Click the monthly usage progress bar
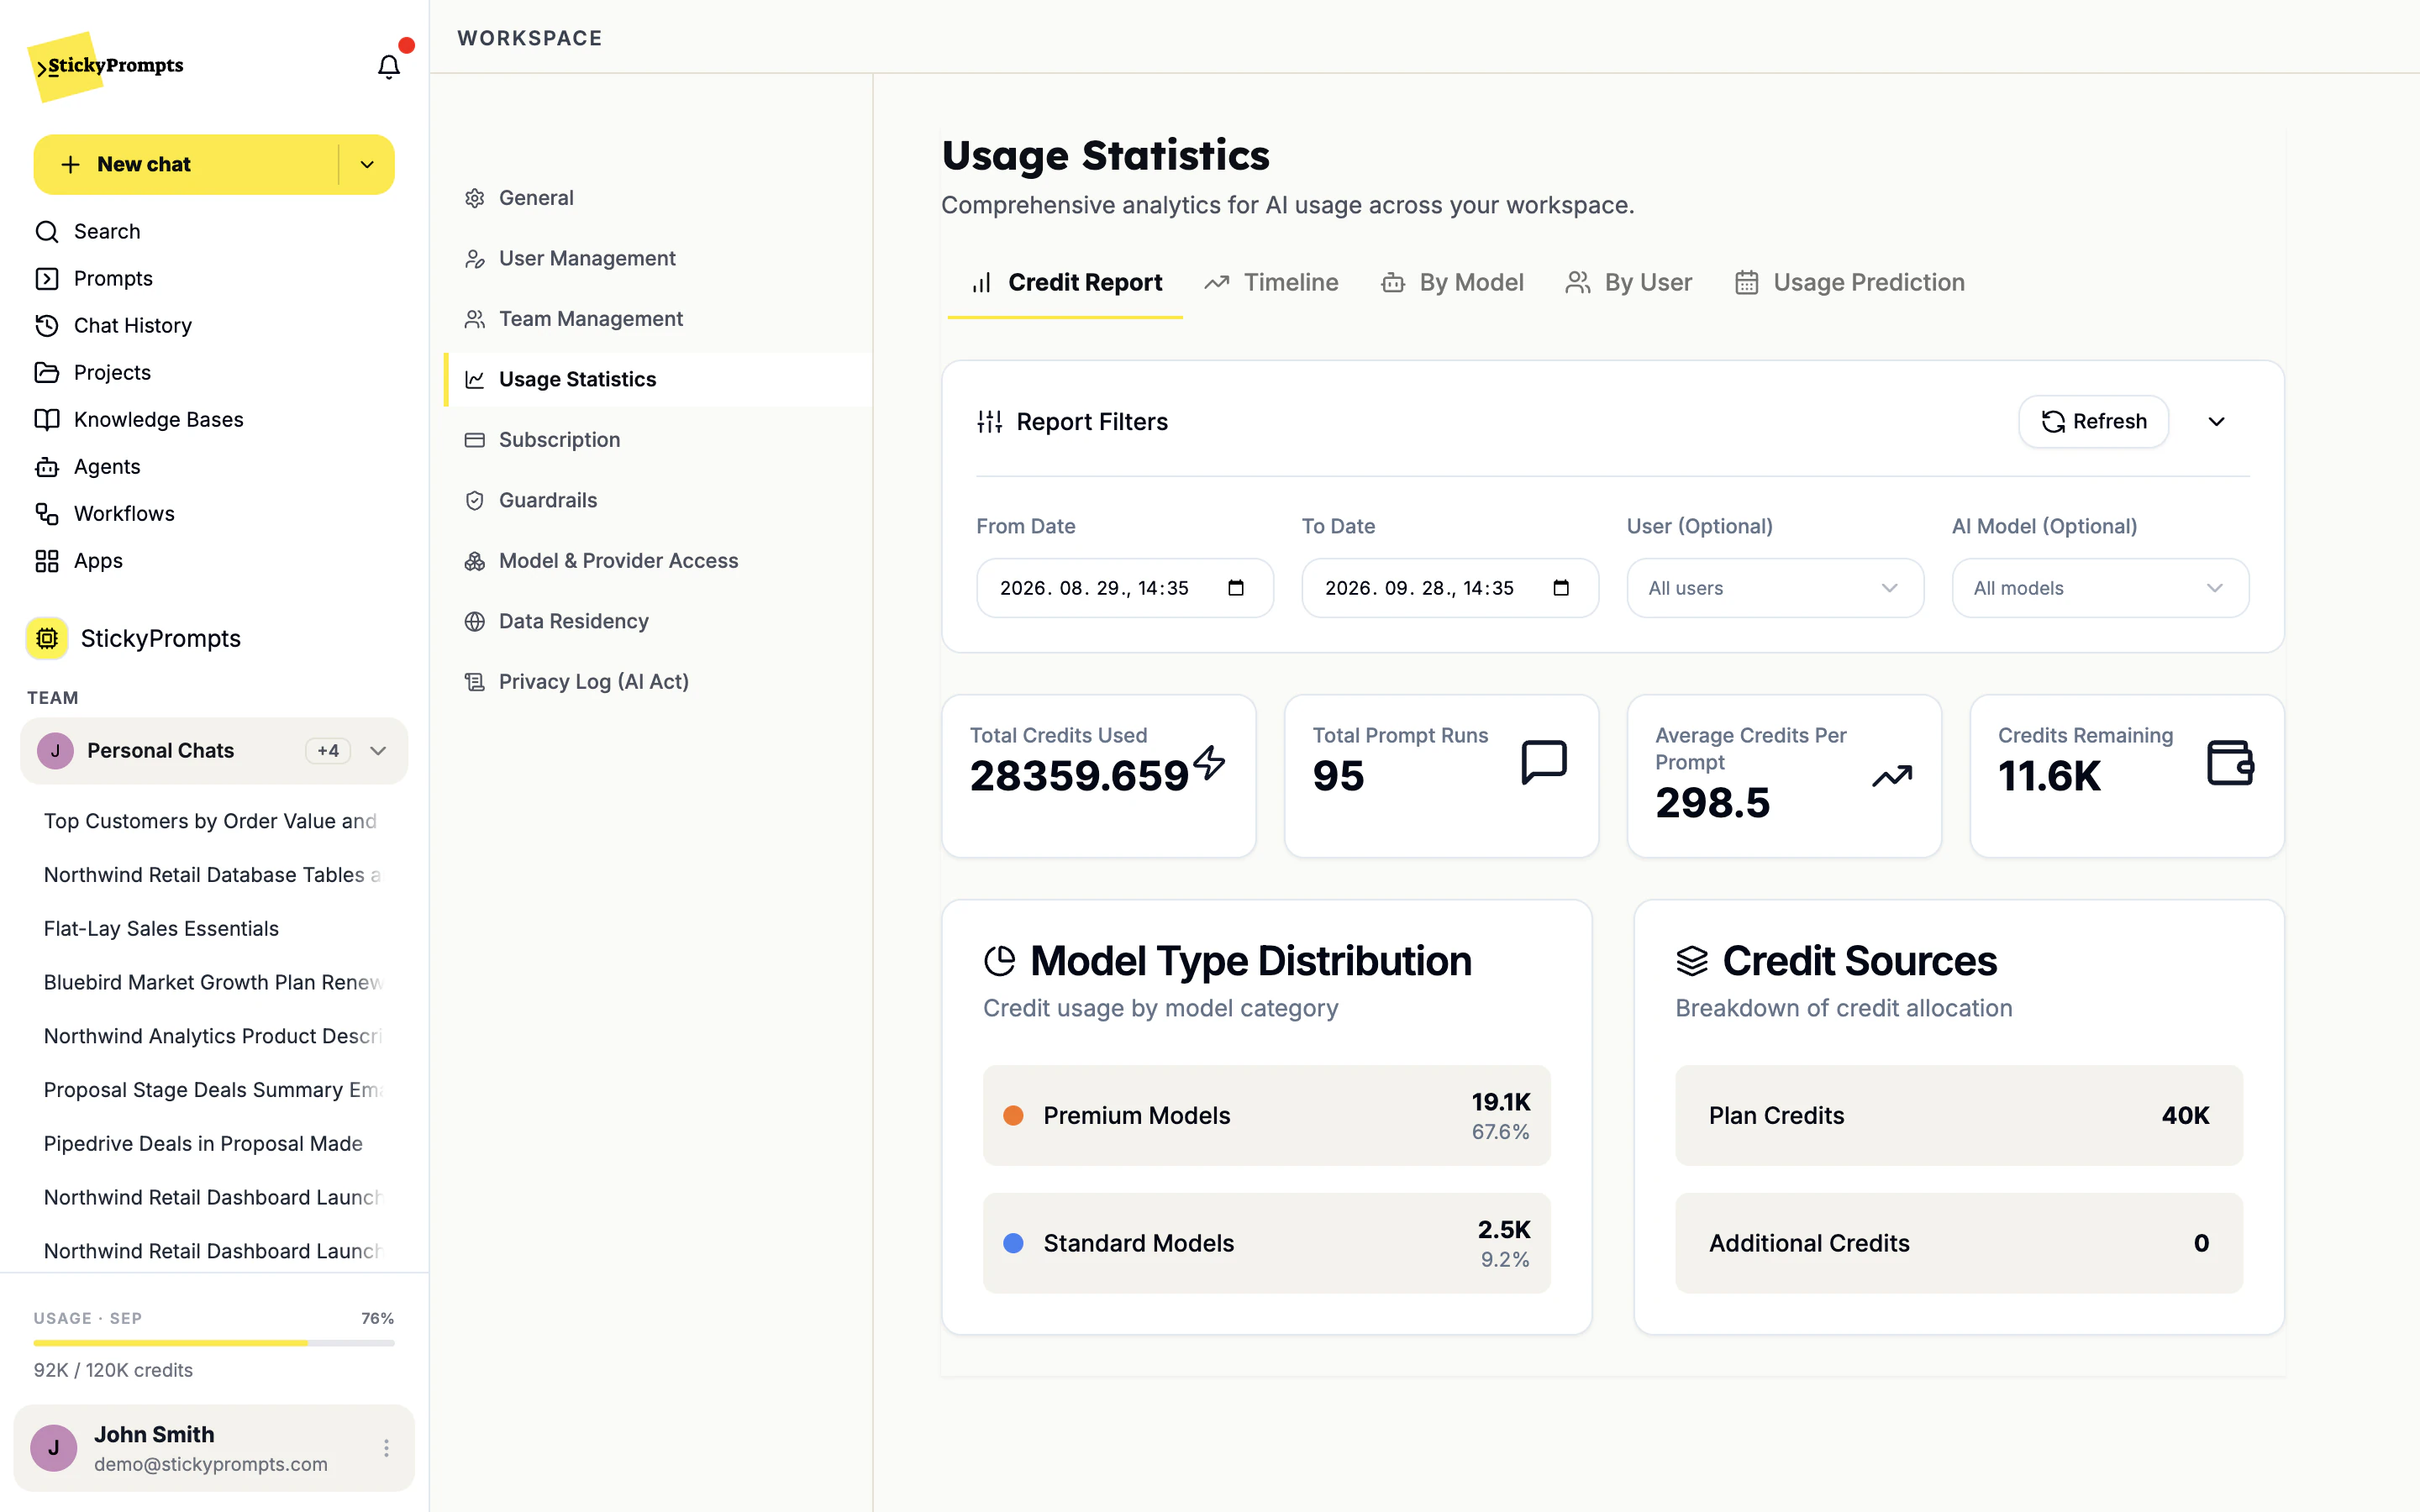This screenshot has width=2420, height=1512. [214, 1343]
